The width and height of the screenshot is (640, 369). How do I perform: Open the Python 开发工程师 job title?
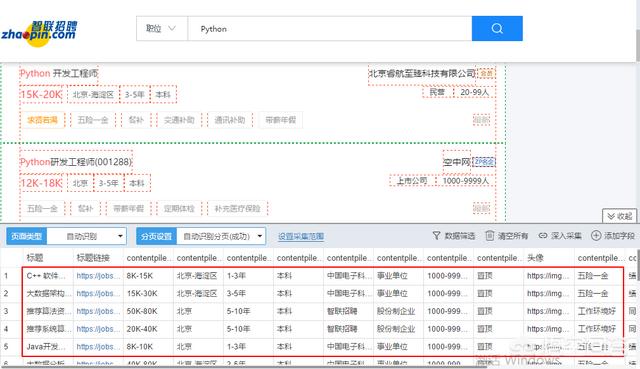59,73
